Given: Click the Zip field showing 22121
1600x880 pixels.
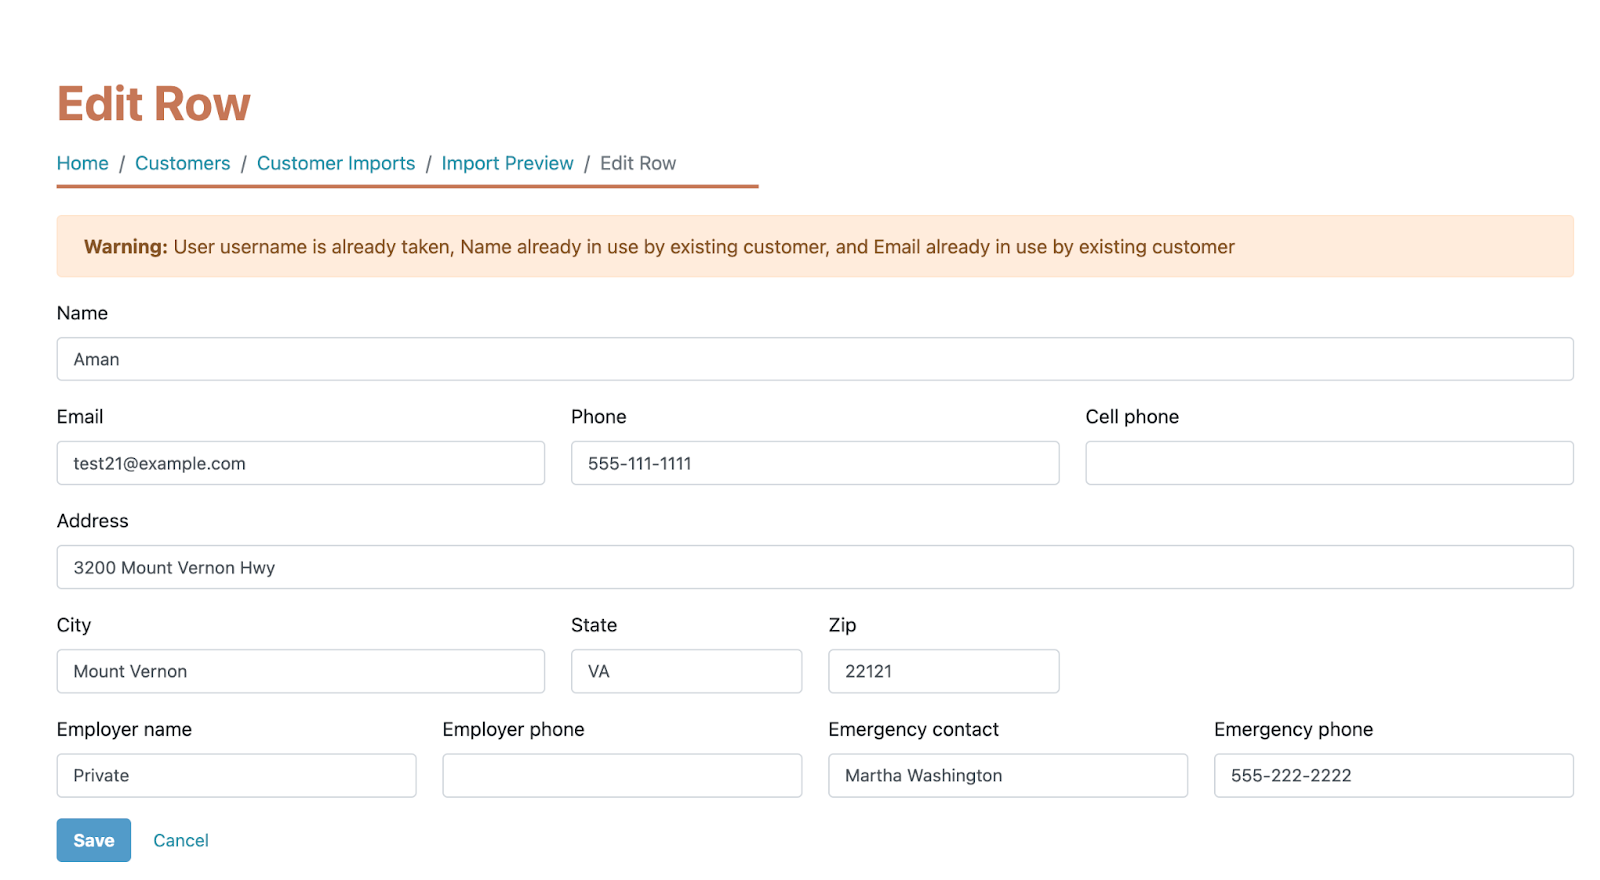Looking at the screenshot, I should (x=943, y=671).
